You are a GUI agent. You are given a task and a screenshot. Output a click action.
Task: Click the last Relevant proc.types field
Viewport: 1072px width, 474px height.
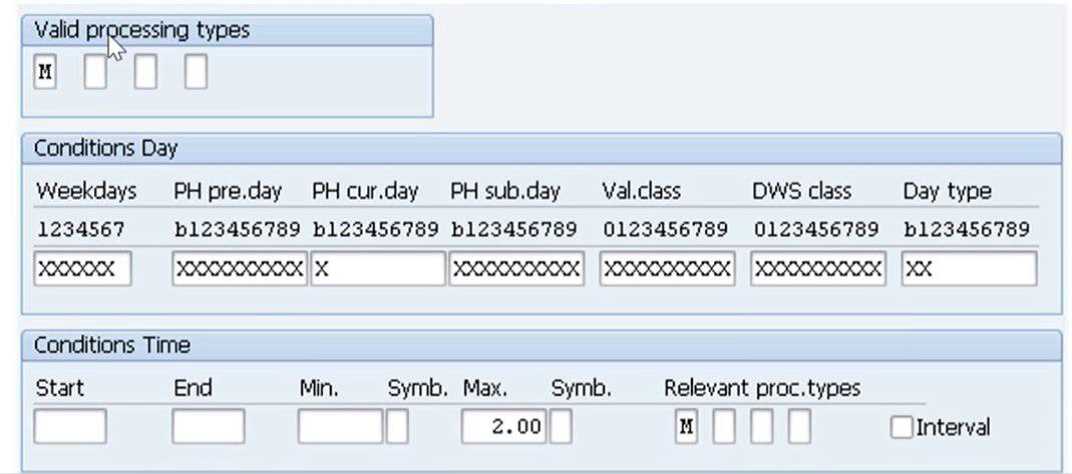pos(799,427)
